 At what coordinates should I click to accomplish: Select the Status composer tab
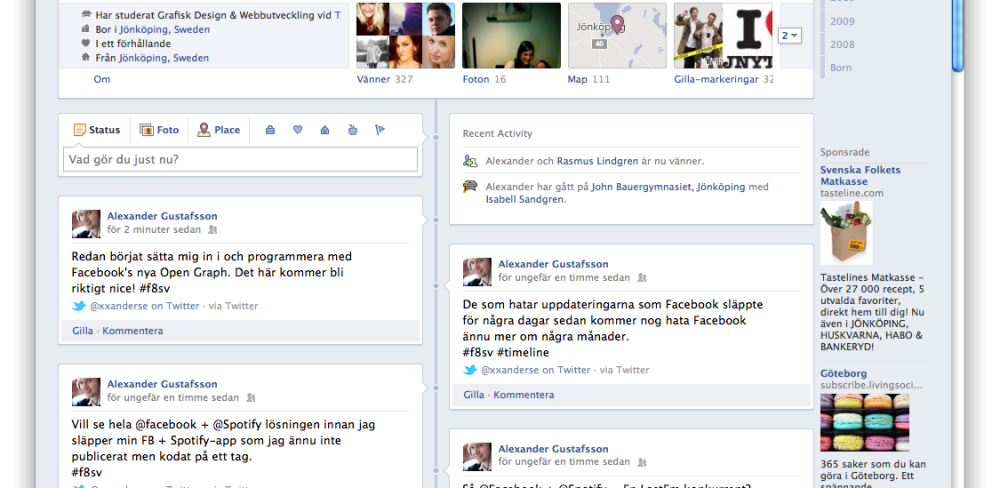[97, 130]
